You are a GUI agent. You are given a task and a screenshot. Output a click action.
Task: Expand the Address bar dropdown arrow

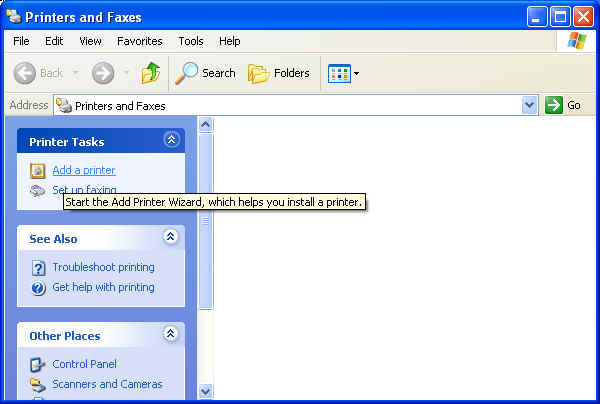pos(529,105)
